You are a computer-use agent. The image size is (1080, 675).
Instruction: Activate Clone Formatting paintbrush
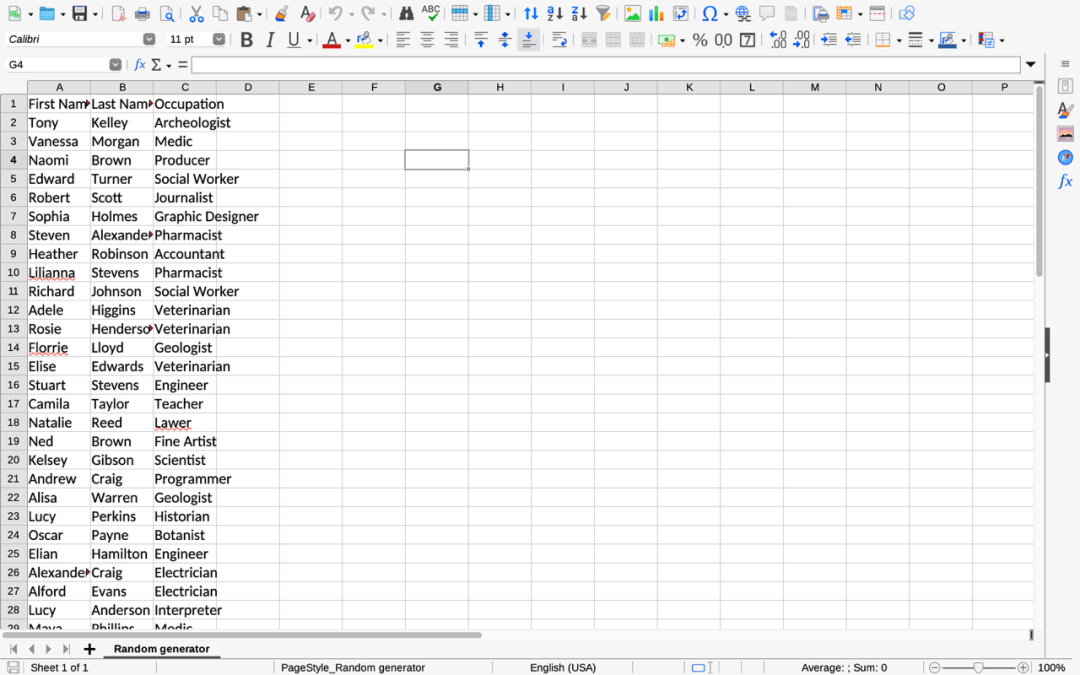point(281,13)
